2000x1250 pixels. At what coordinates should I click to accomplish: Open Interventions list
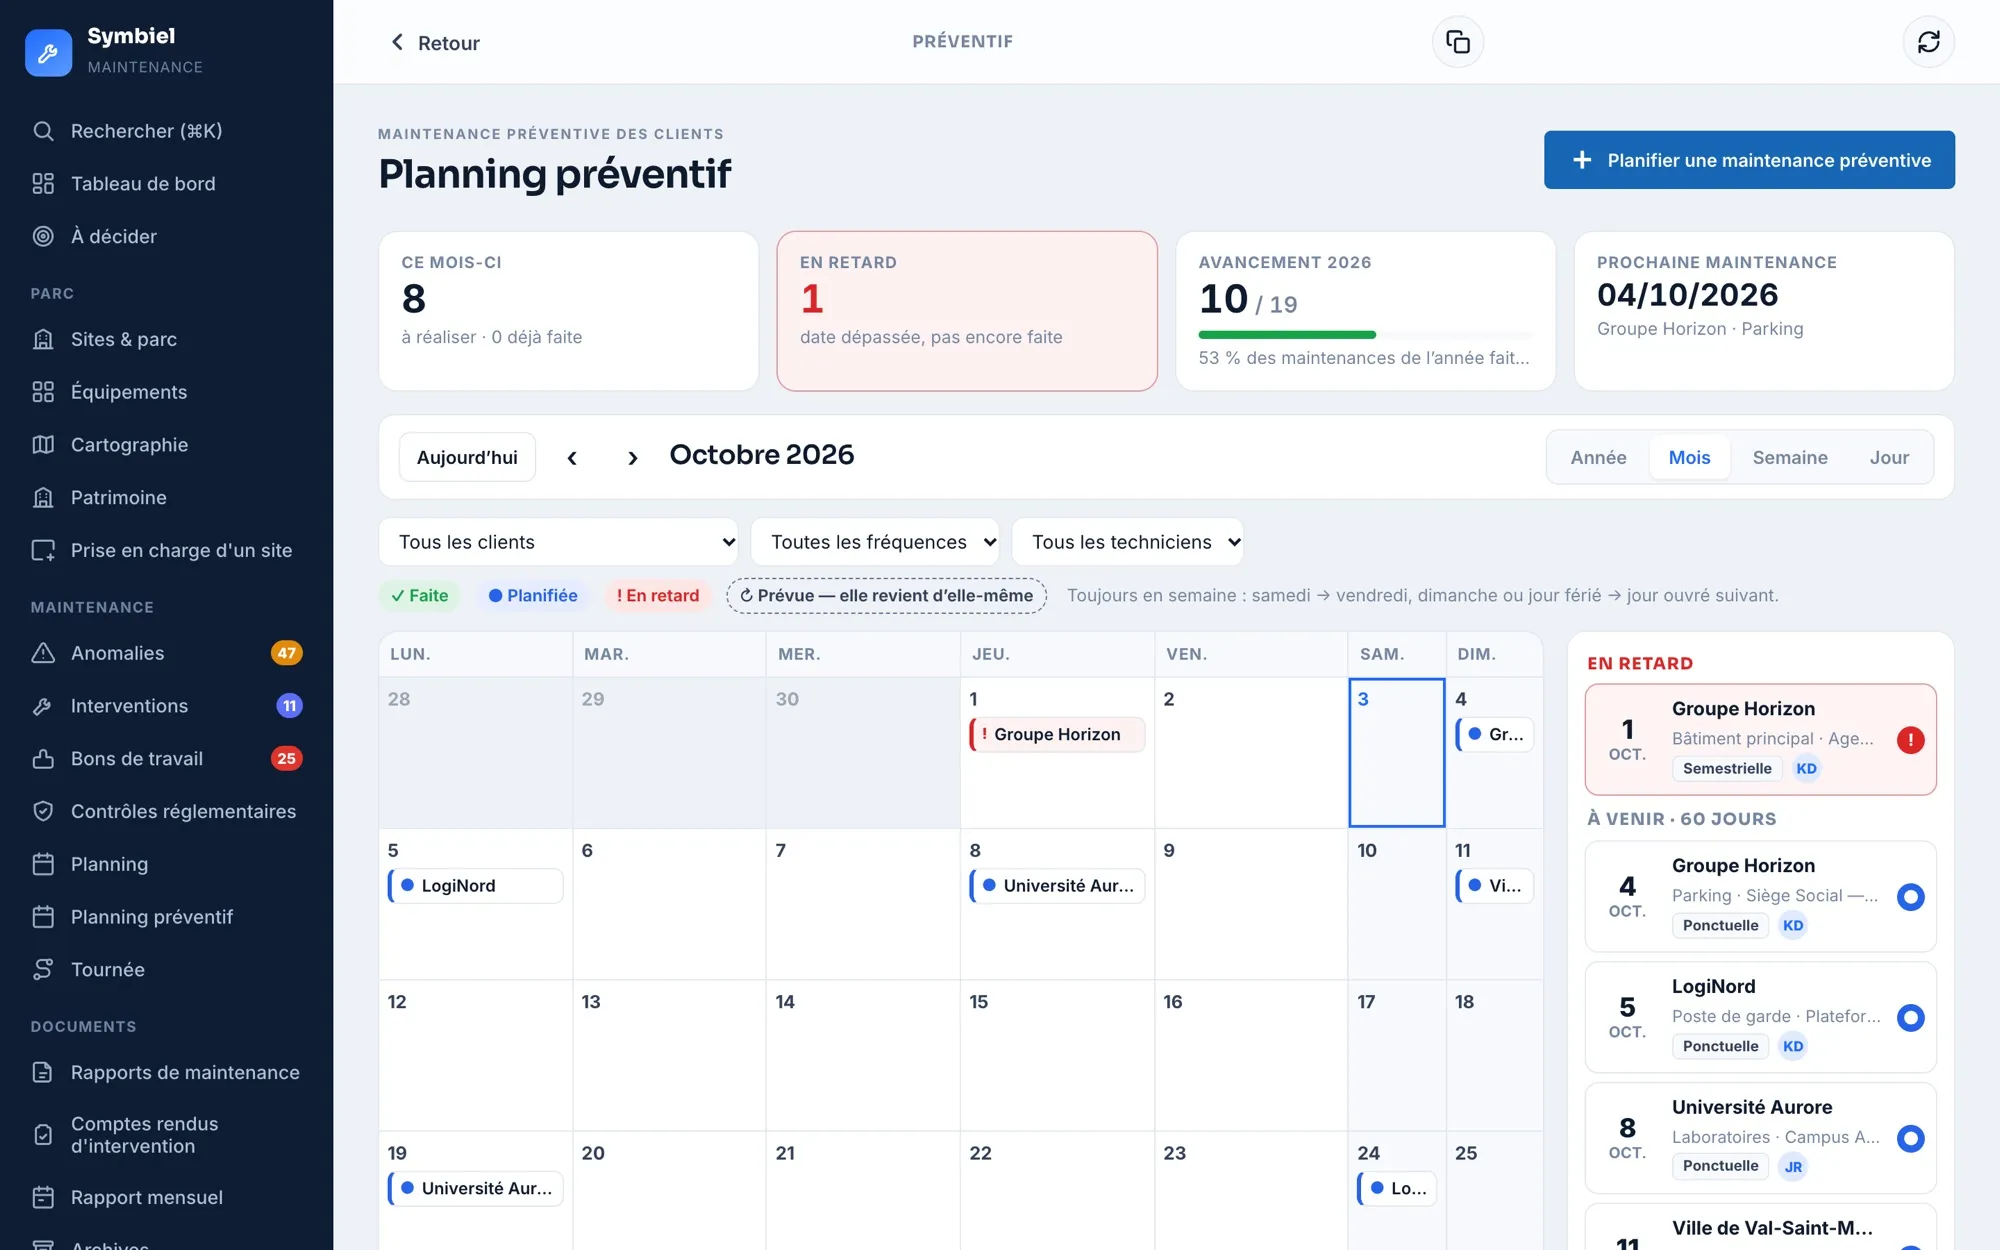[x=166, y=706]
